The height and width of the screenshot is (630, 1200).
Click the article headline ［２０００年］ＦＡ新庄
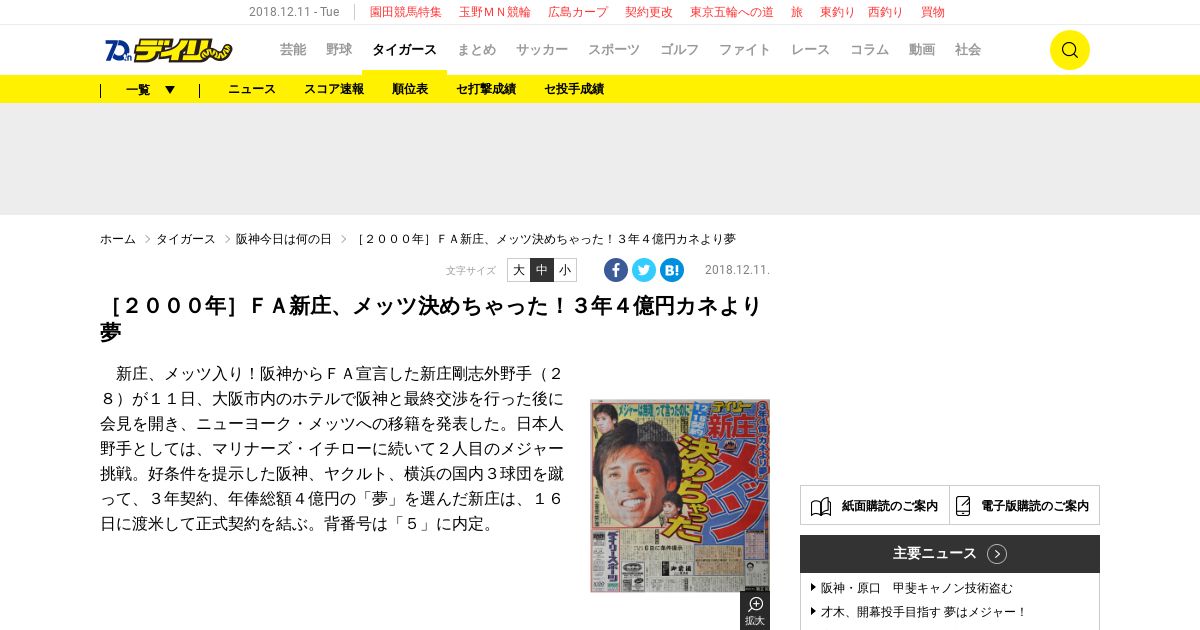[431, 318]
